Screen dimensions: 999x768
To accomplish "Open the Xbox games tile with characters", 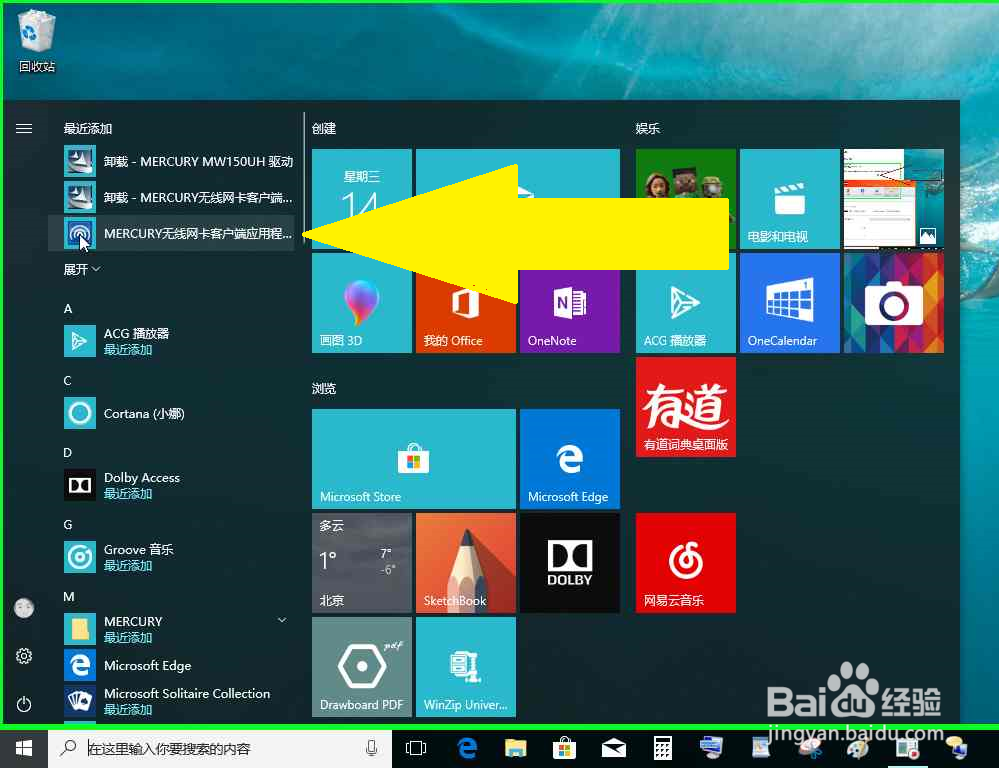I will tap(686, 199).
